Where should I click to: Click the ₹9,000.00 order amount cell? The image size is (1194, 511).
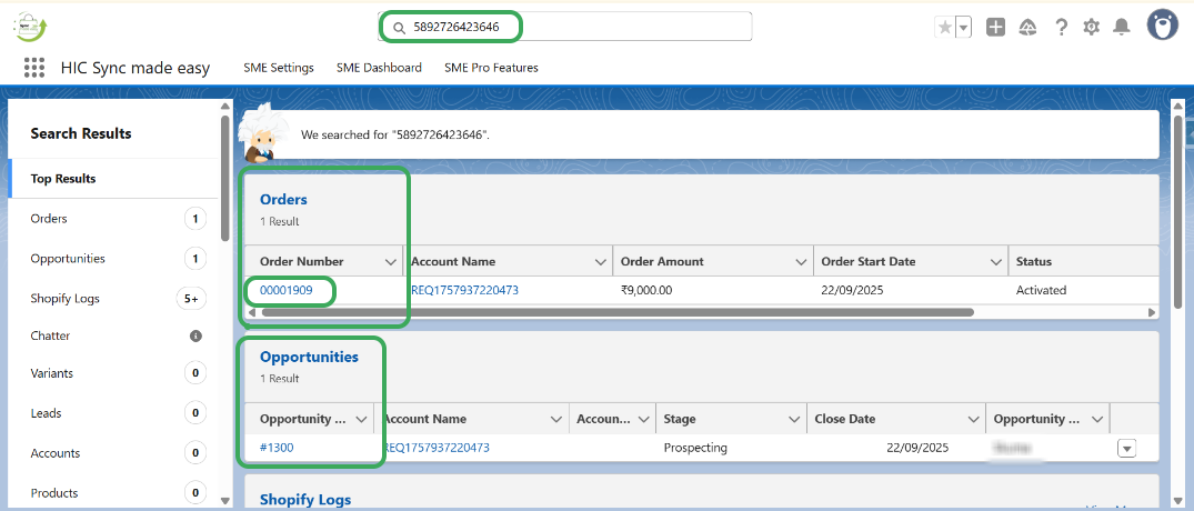[646, 290]
